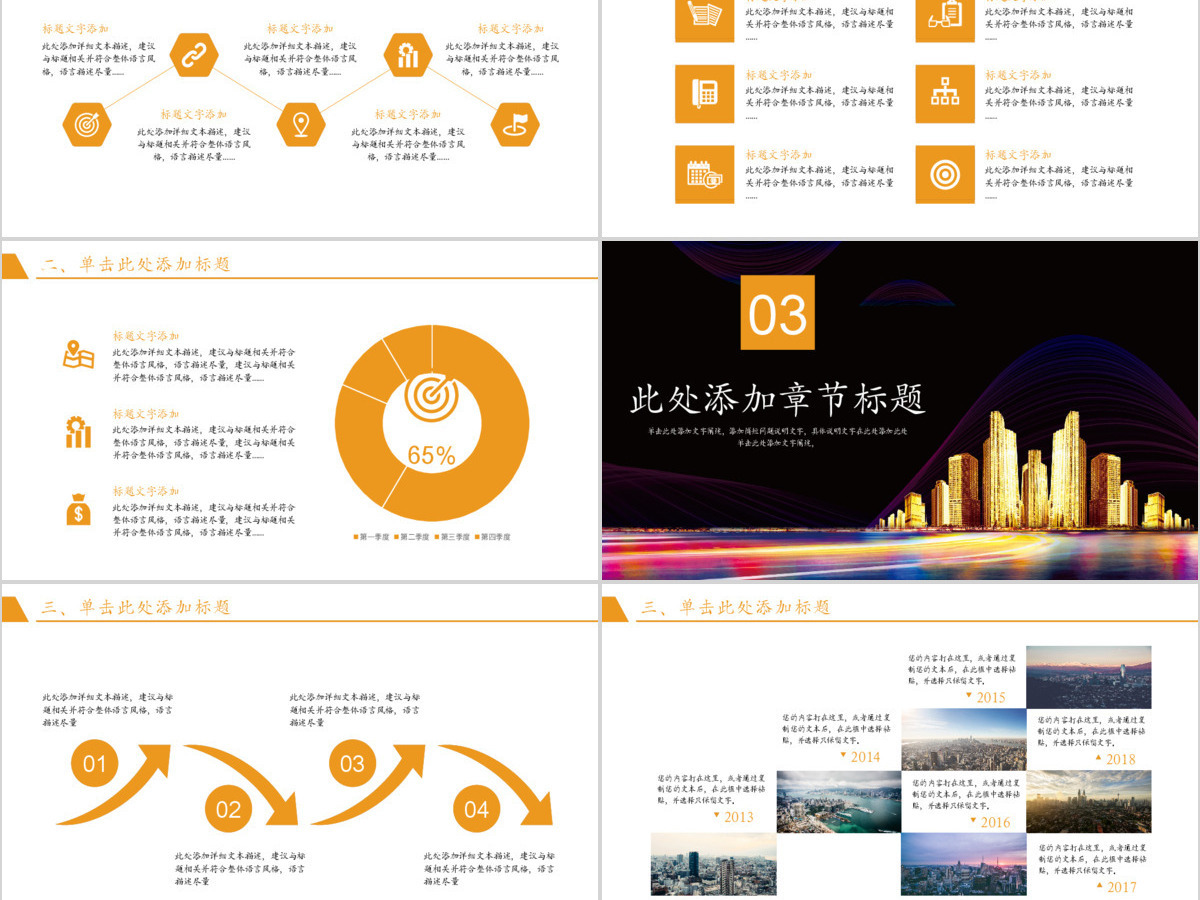This screenshot has height=900, width=1200.
Task: Select 标题文字添加 heading beside money bag icon
Action: click(x=146, y=491)
